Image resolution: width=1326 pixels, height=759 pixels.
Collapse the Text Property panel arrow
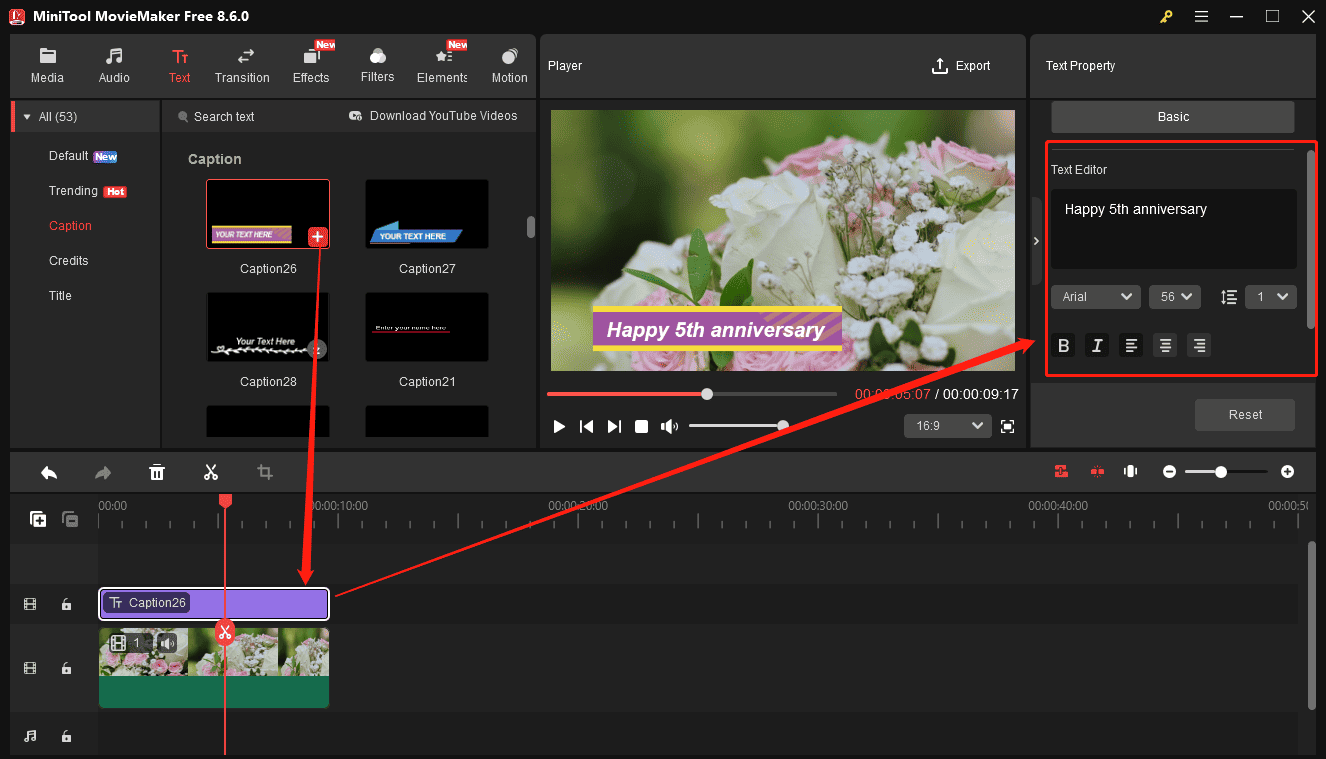pos(1035,241)
